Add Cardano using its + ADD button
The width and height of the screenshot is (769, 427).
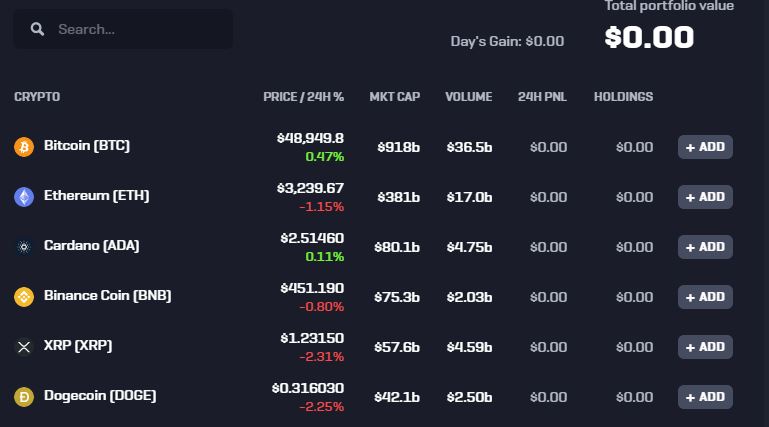click(705, 247)
